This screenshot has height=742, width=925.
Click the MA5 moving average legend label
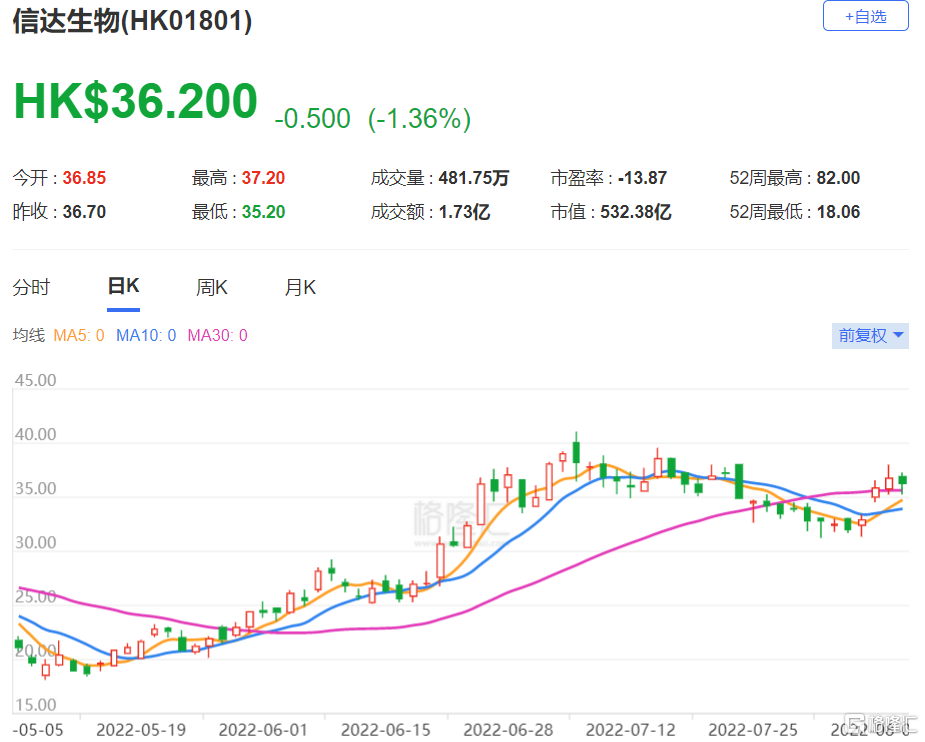point(78,336)
